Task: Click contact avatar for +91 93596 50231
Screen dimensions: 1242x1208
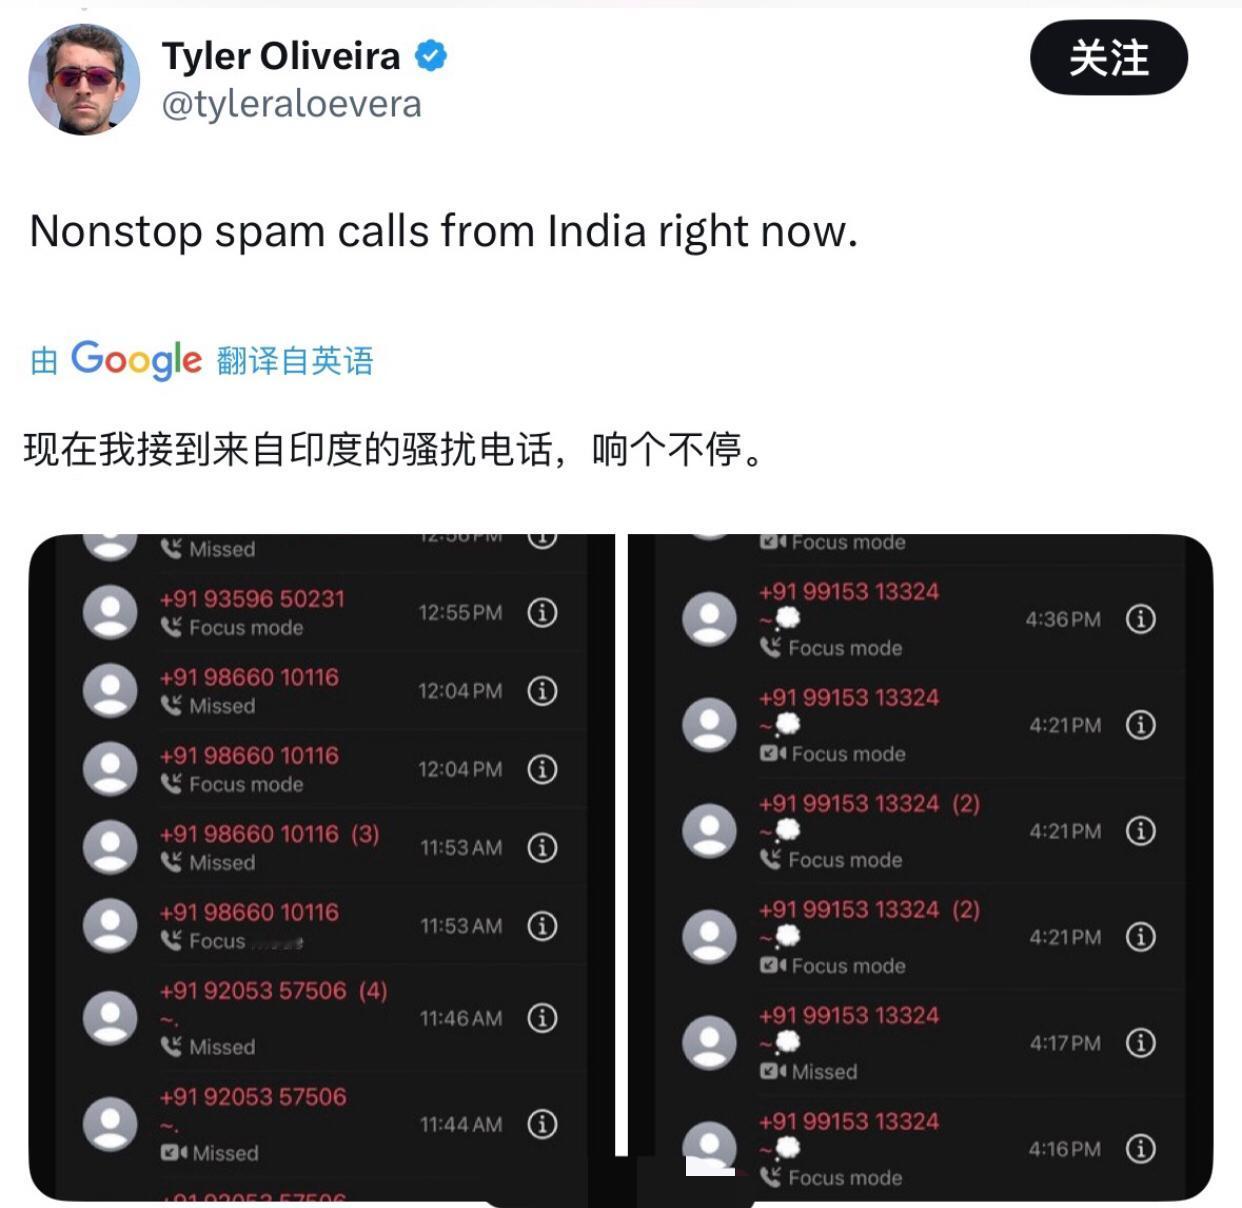Action: 110,612
